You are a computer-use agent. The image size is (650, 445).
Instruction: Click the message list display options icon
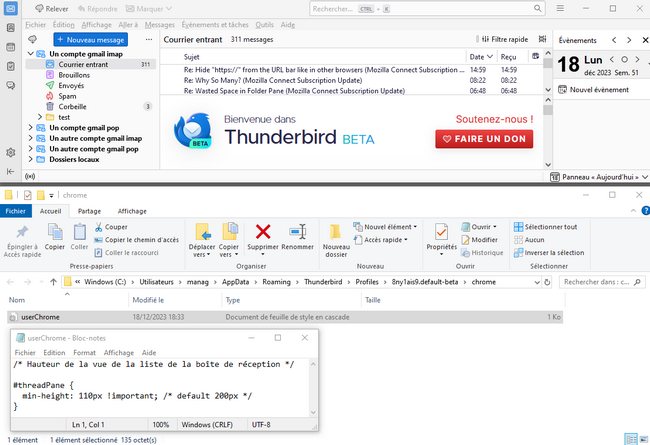(x=542, y=39)
